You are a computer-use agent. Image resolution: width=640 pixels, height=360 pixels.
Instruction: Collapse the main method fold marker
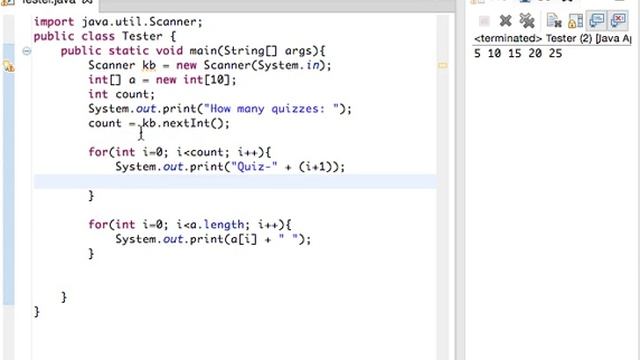pyautogui.click(x=27, y=51)
